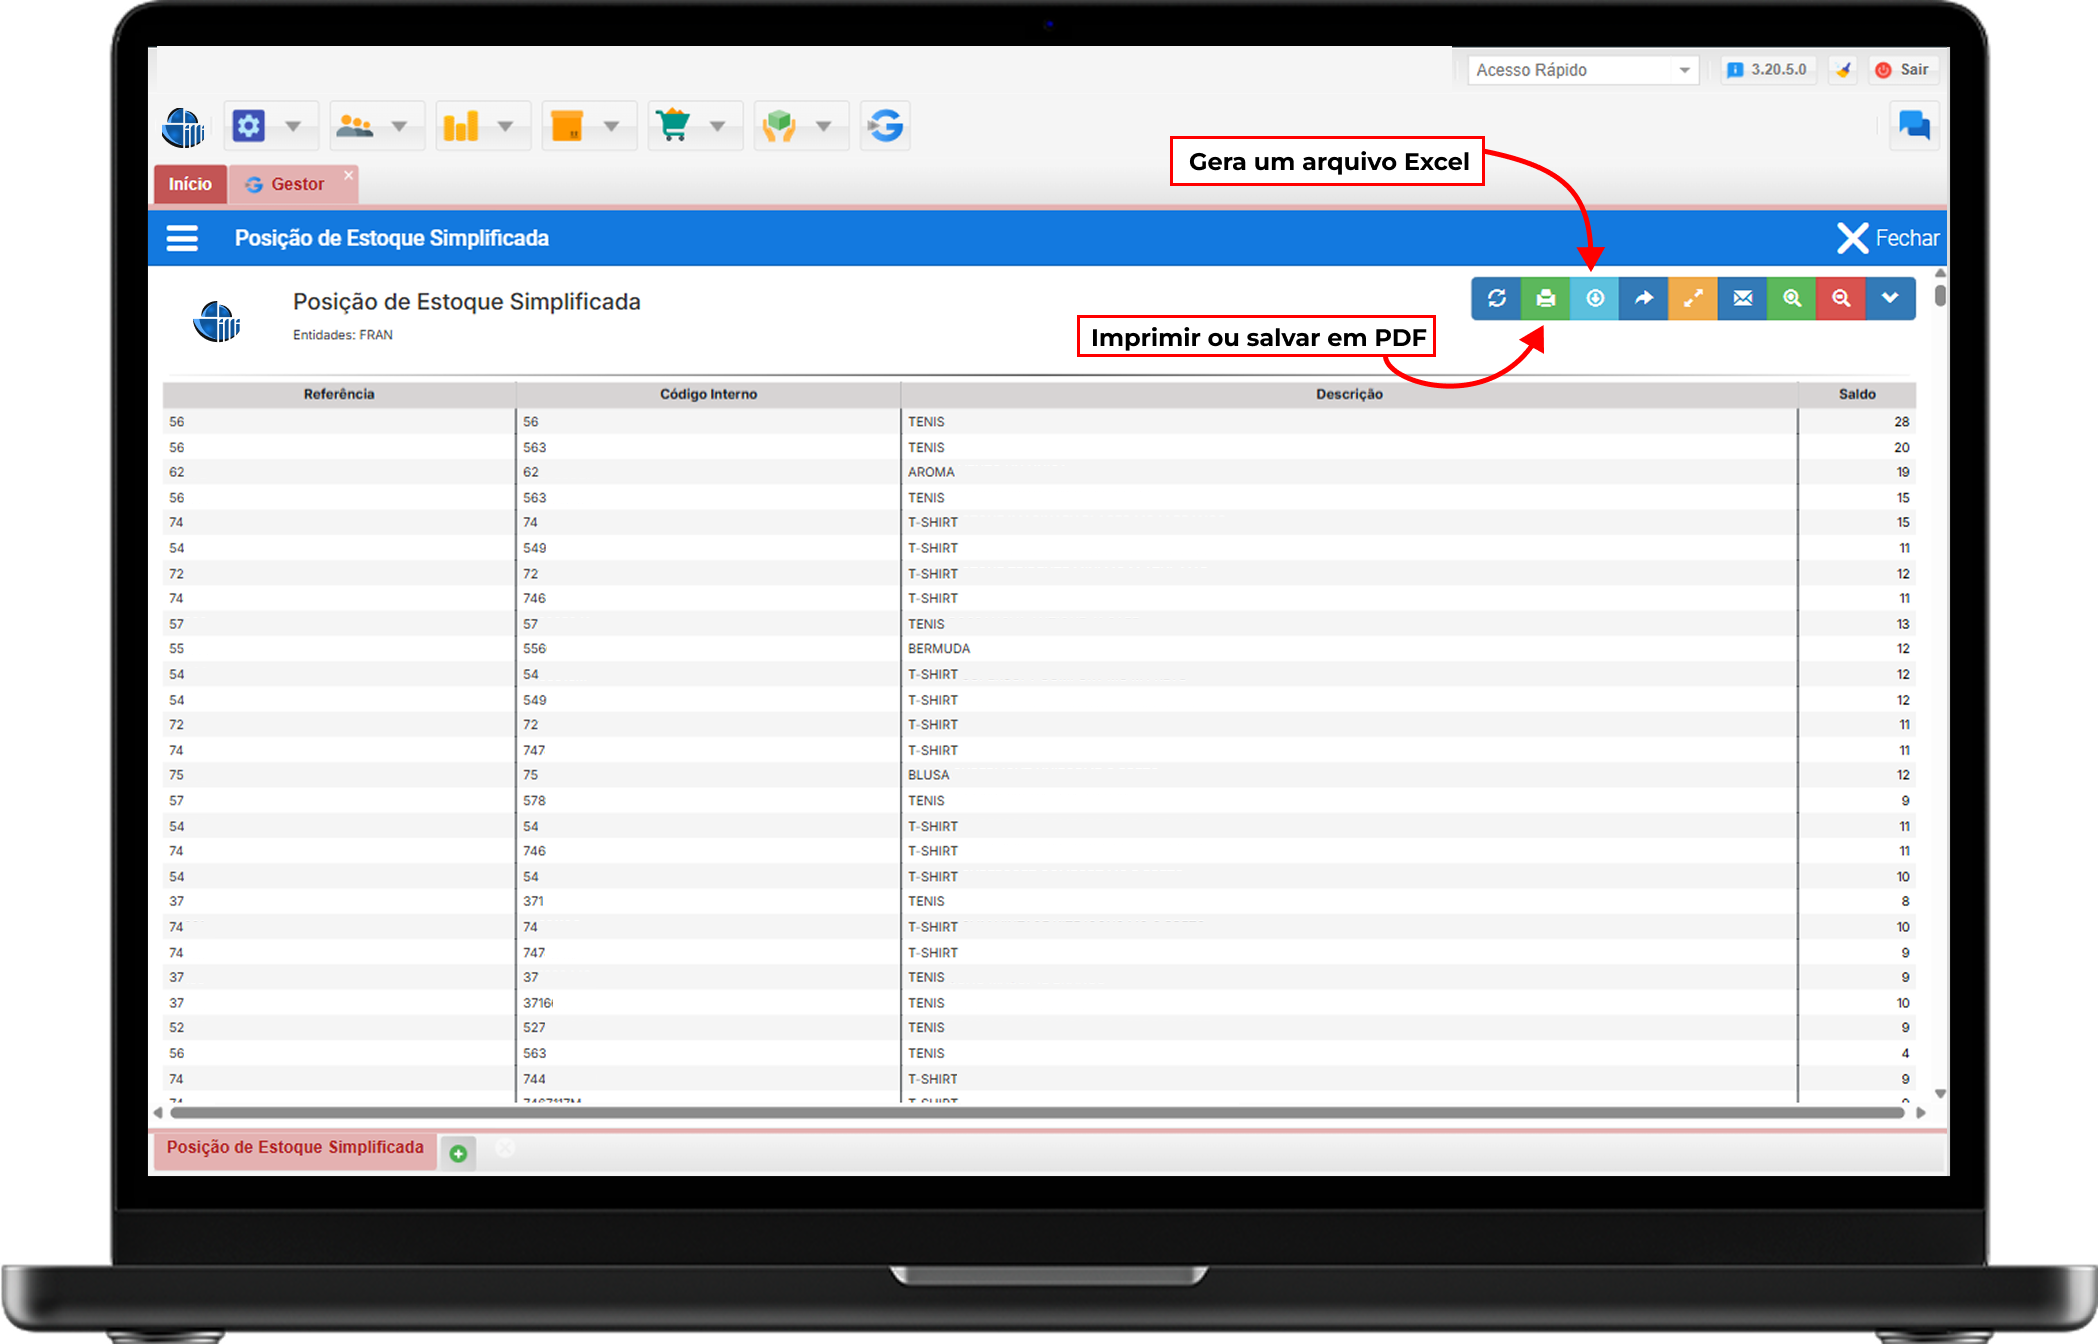2098x1344 pixels.
Task: Print report with green printer icon
Action: pyautogui.click(x=1545, y=298)
